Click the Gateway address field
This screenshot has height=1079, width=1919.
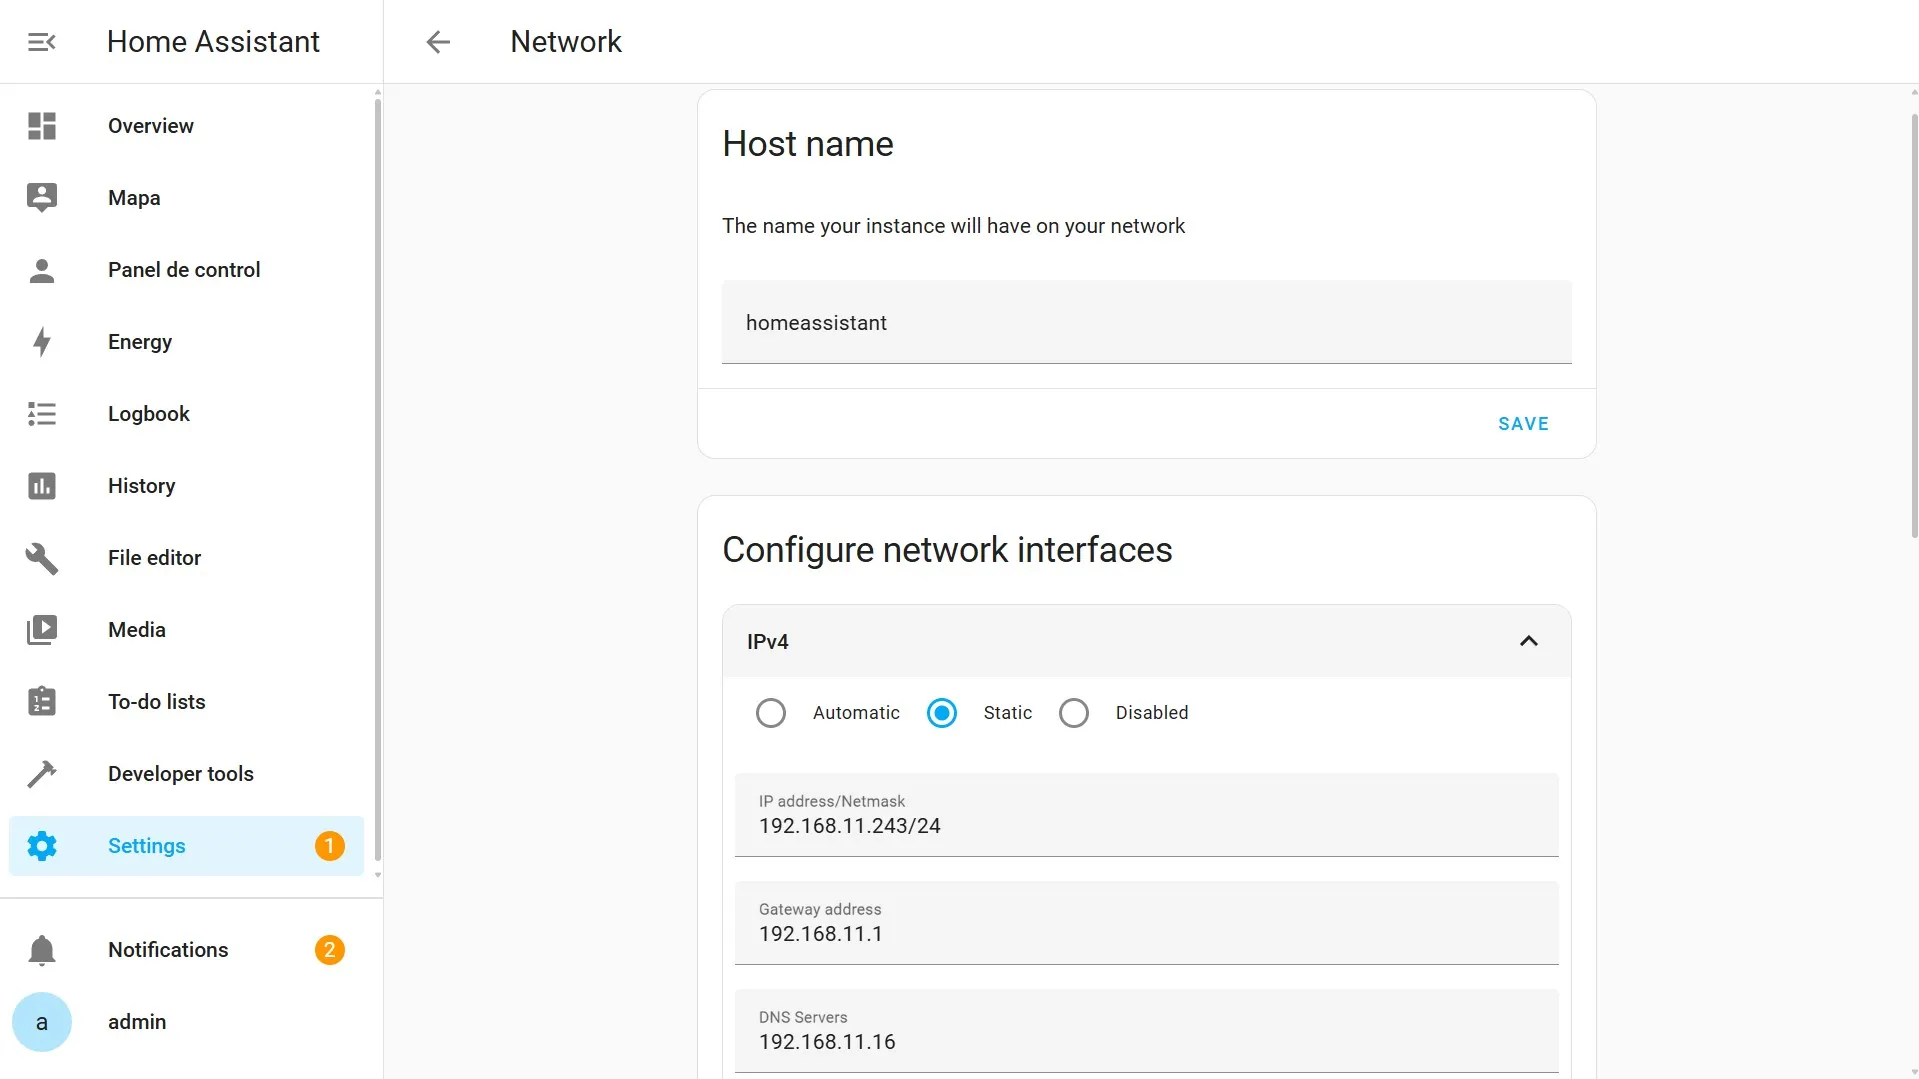pos(1146,923)
